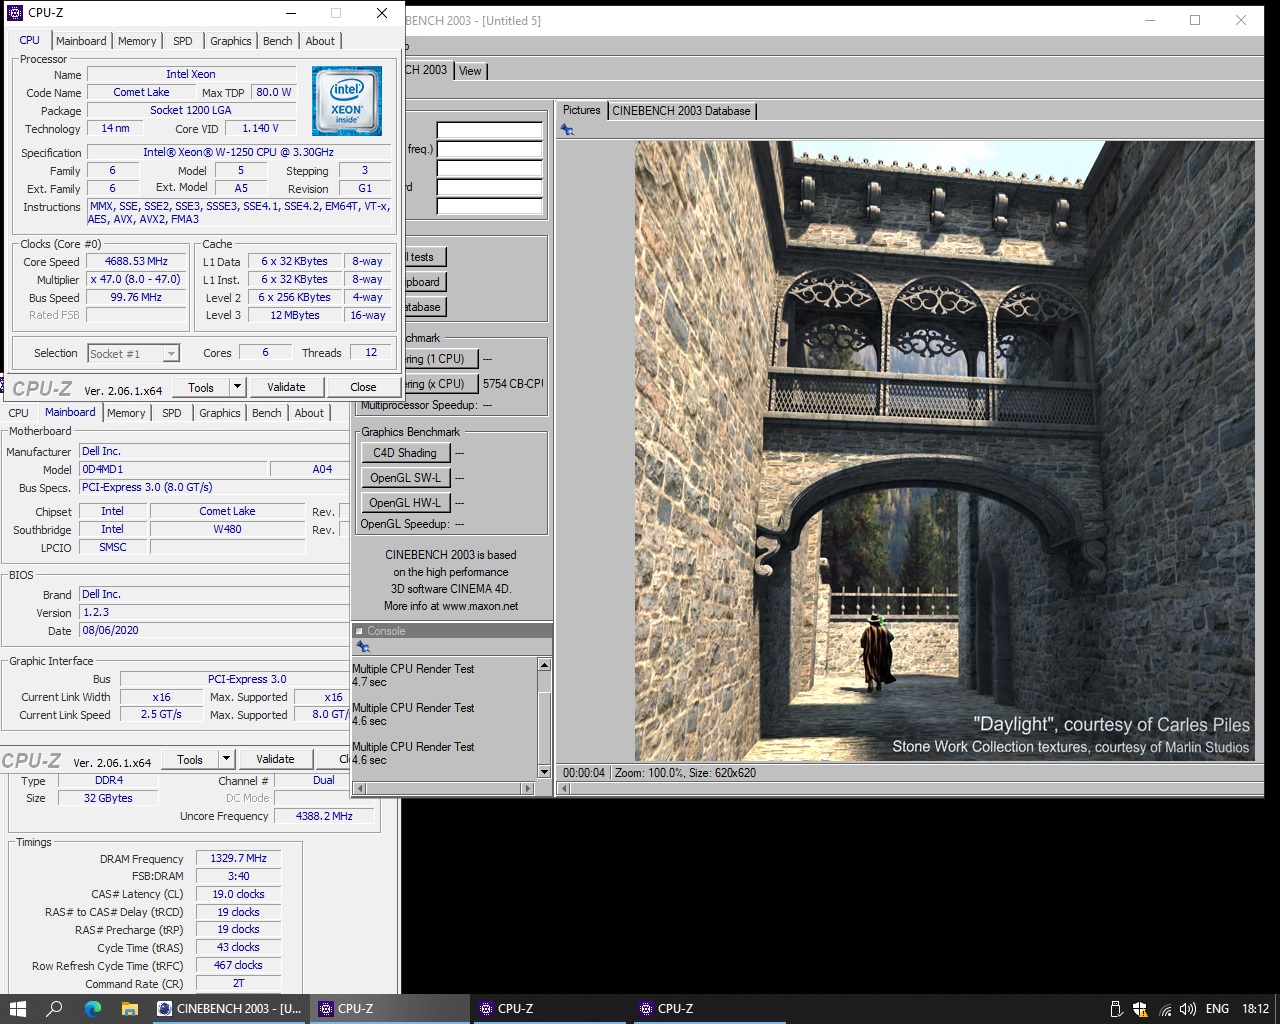This screenshot has width=1280, height=1024.
Task: Click Validate in the top CPU-Z window
Action: click(286, 387)
